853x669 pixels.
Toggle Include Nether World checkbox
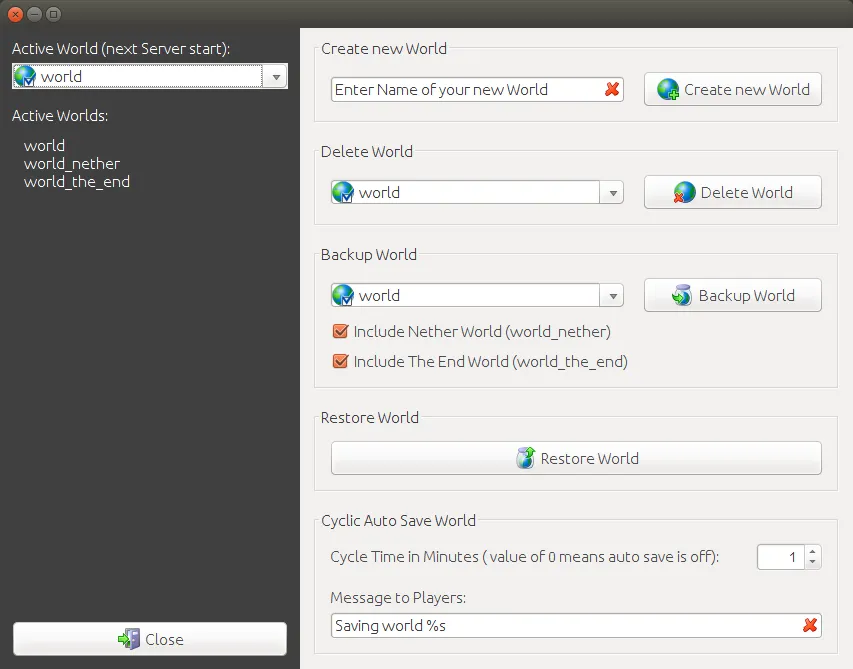(341, 331)
